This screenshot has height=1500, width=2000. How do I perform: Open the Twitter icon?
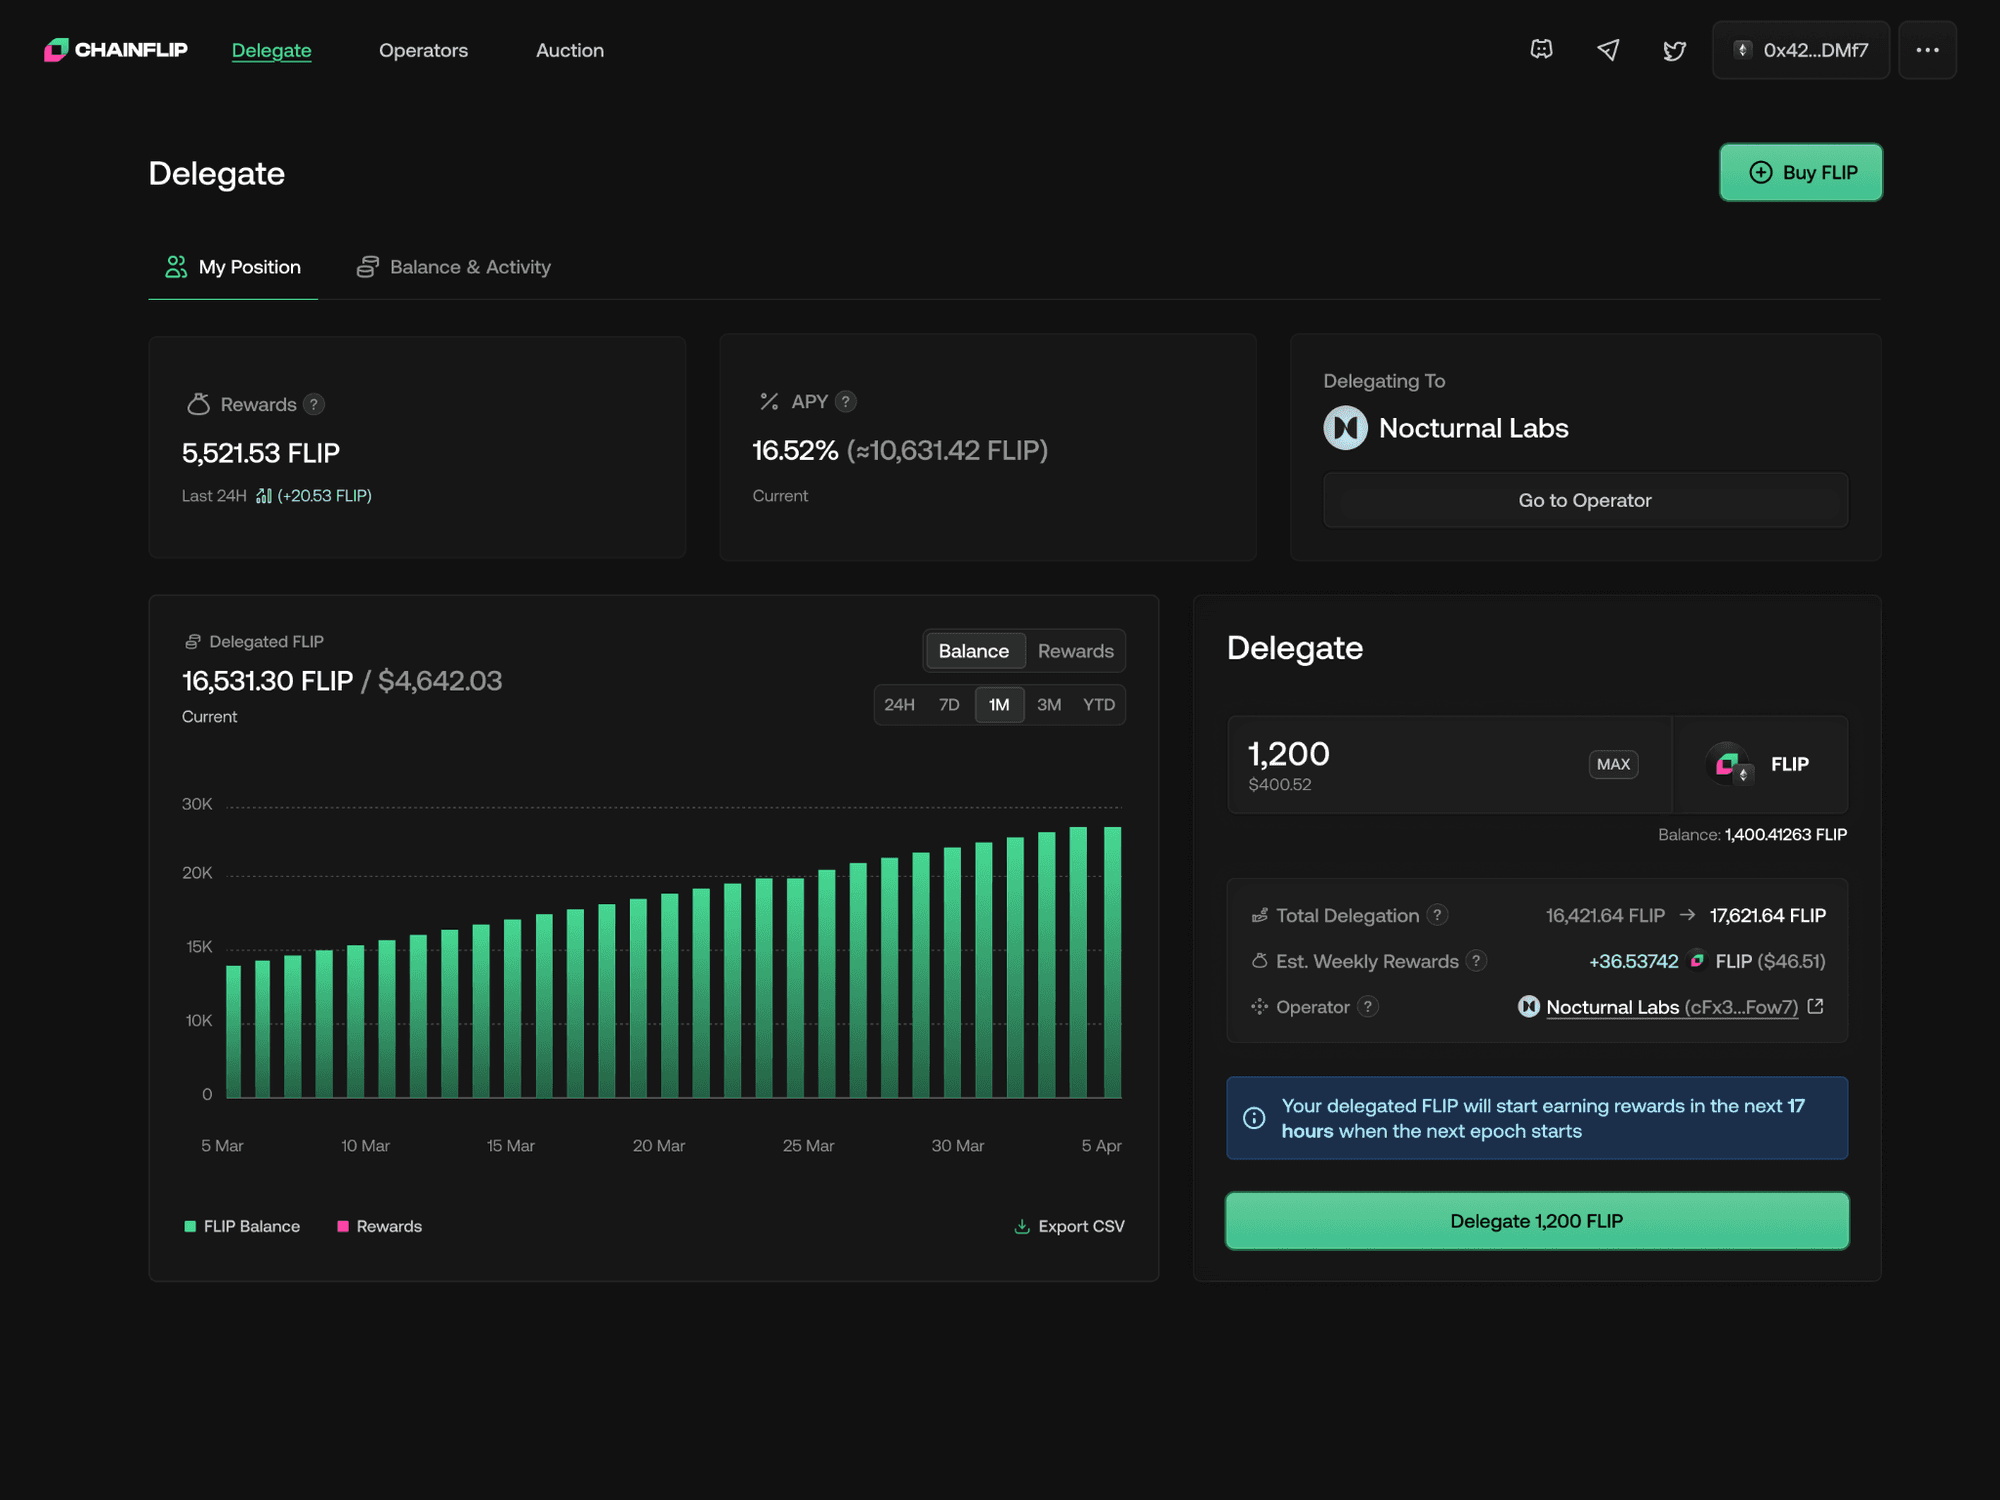pyautogui.click(x=1674, y=50)
